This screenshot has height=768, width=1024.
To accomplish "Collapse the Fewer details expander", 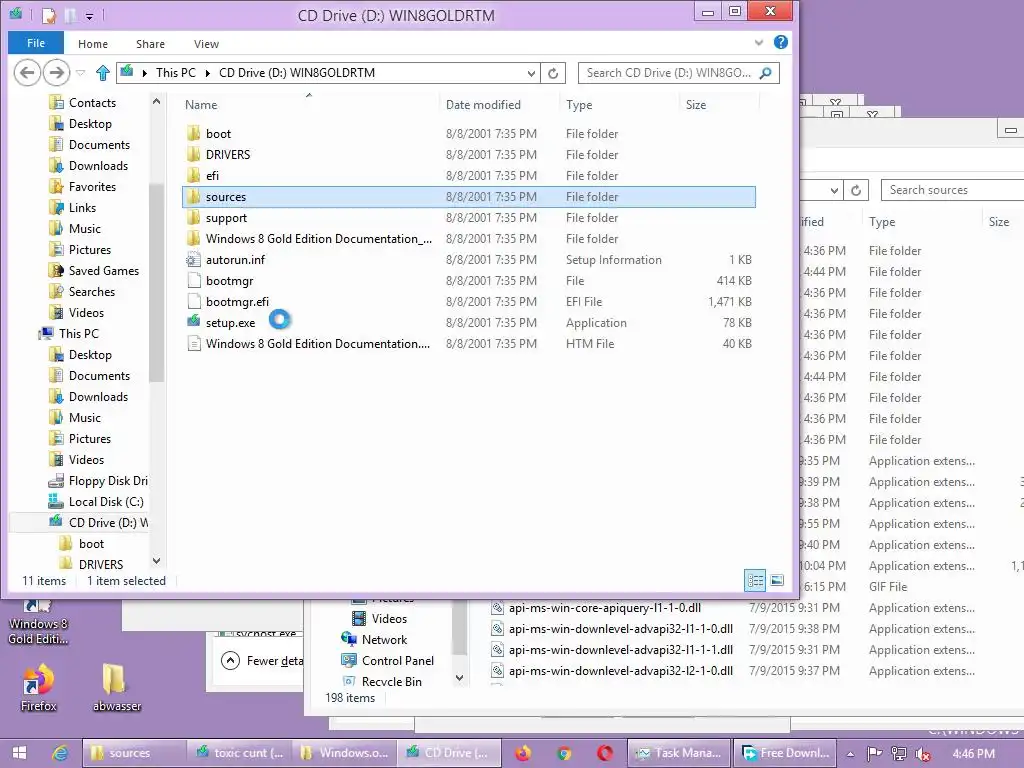I will pos(231,660).
